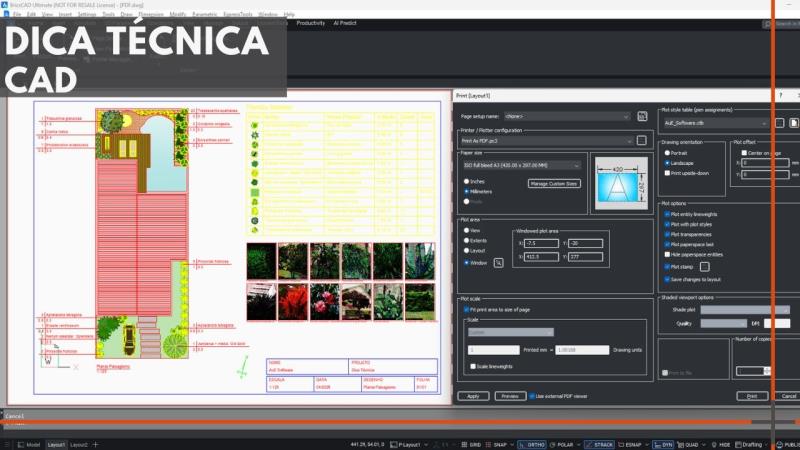Click the plot stamp settings icon
Viewport: 800px width, 450px height.
[x=703, y=267]
